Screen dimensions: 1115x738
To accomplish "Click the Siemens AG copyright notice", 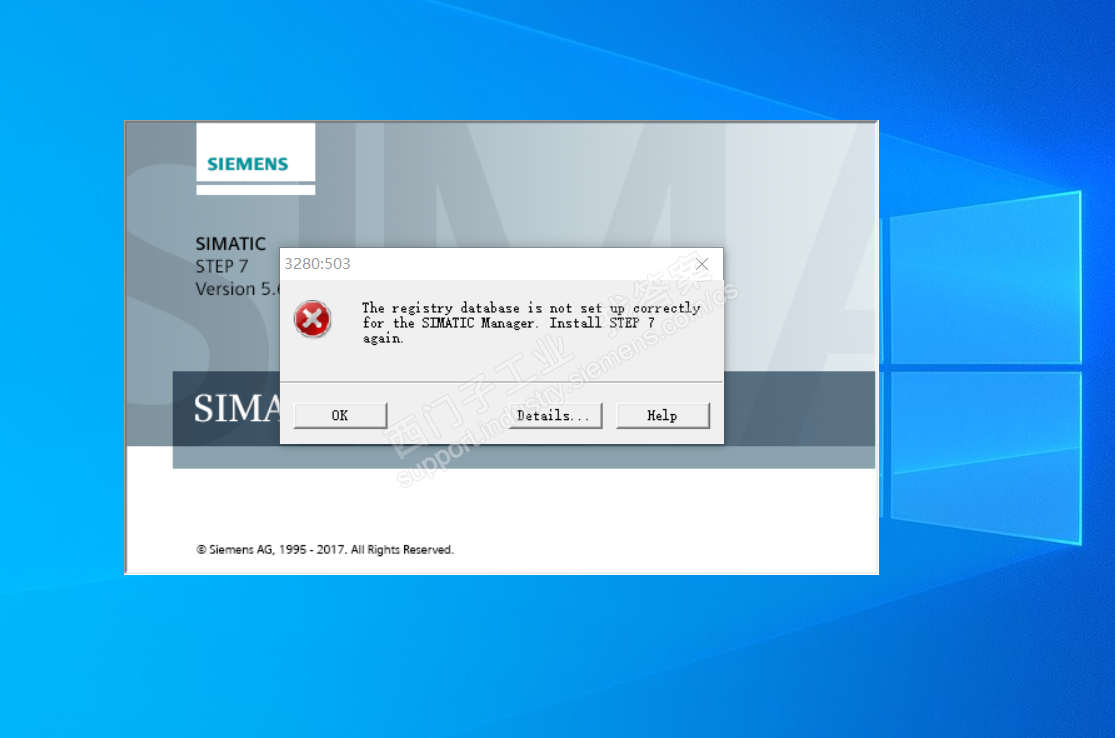I will click(x=325, y=550).
